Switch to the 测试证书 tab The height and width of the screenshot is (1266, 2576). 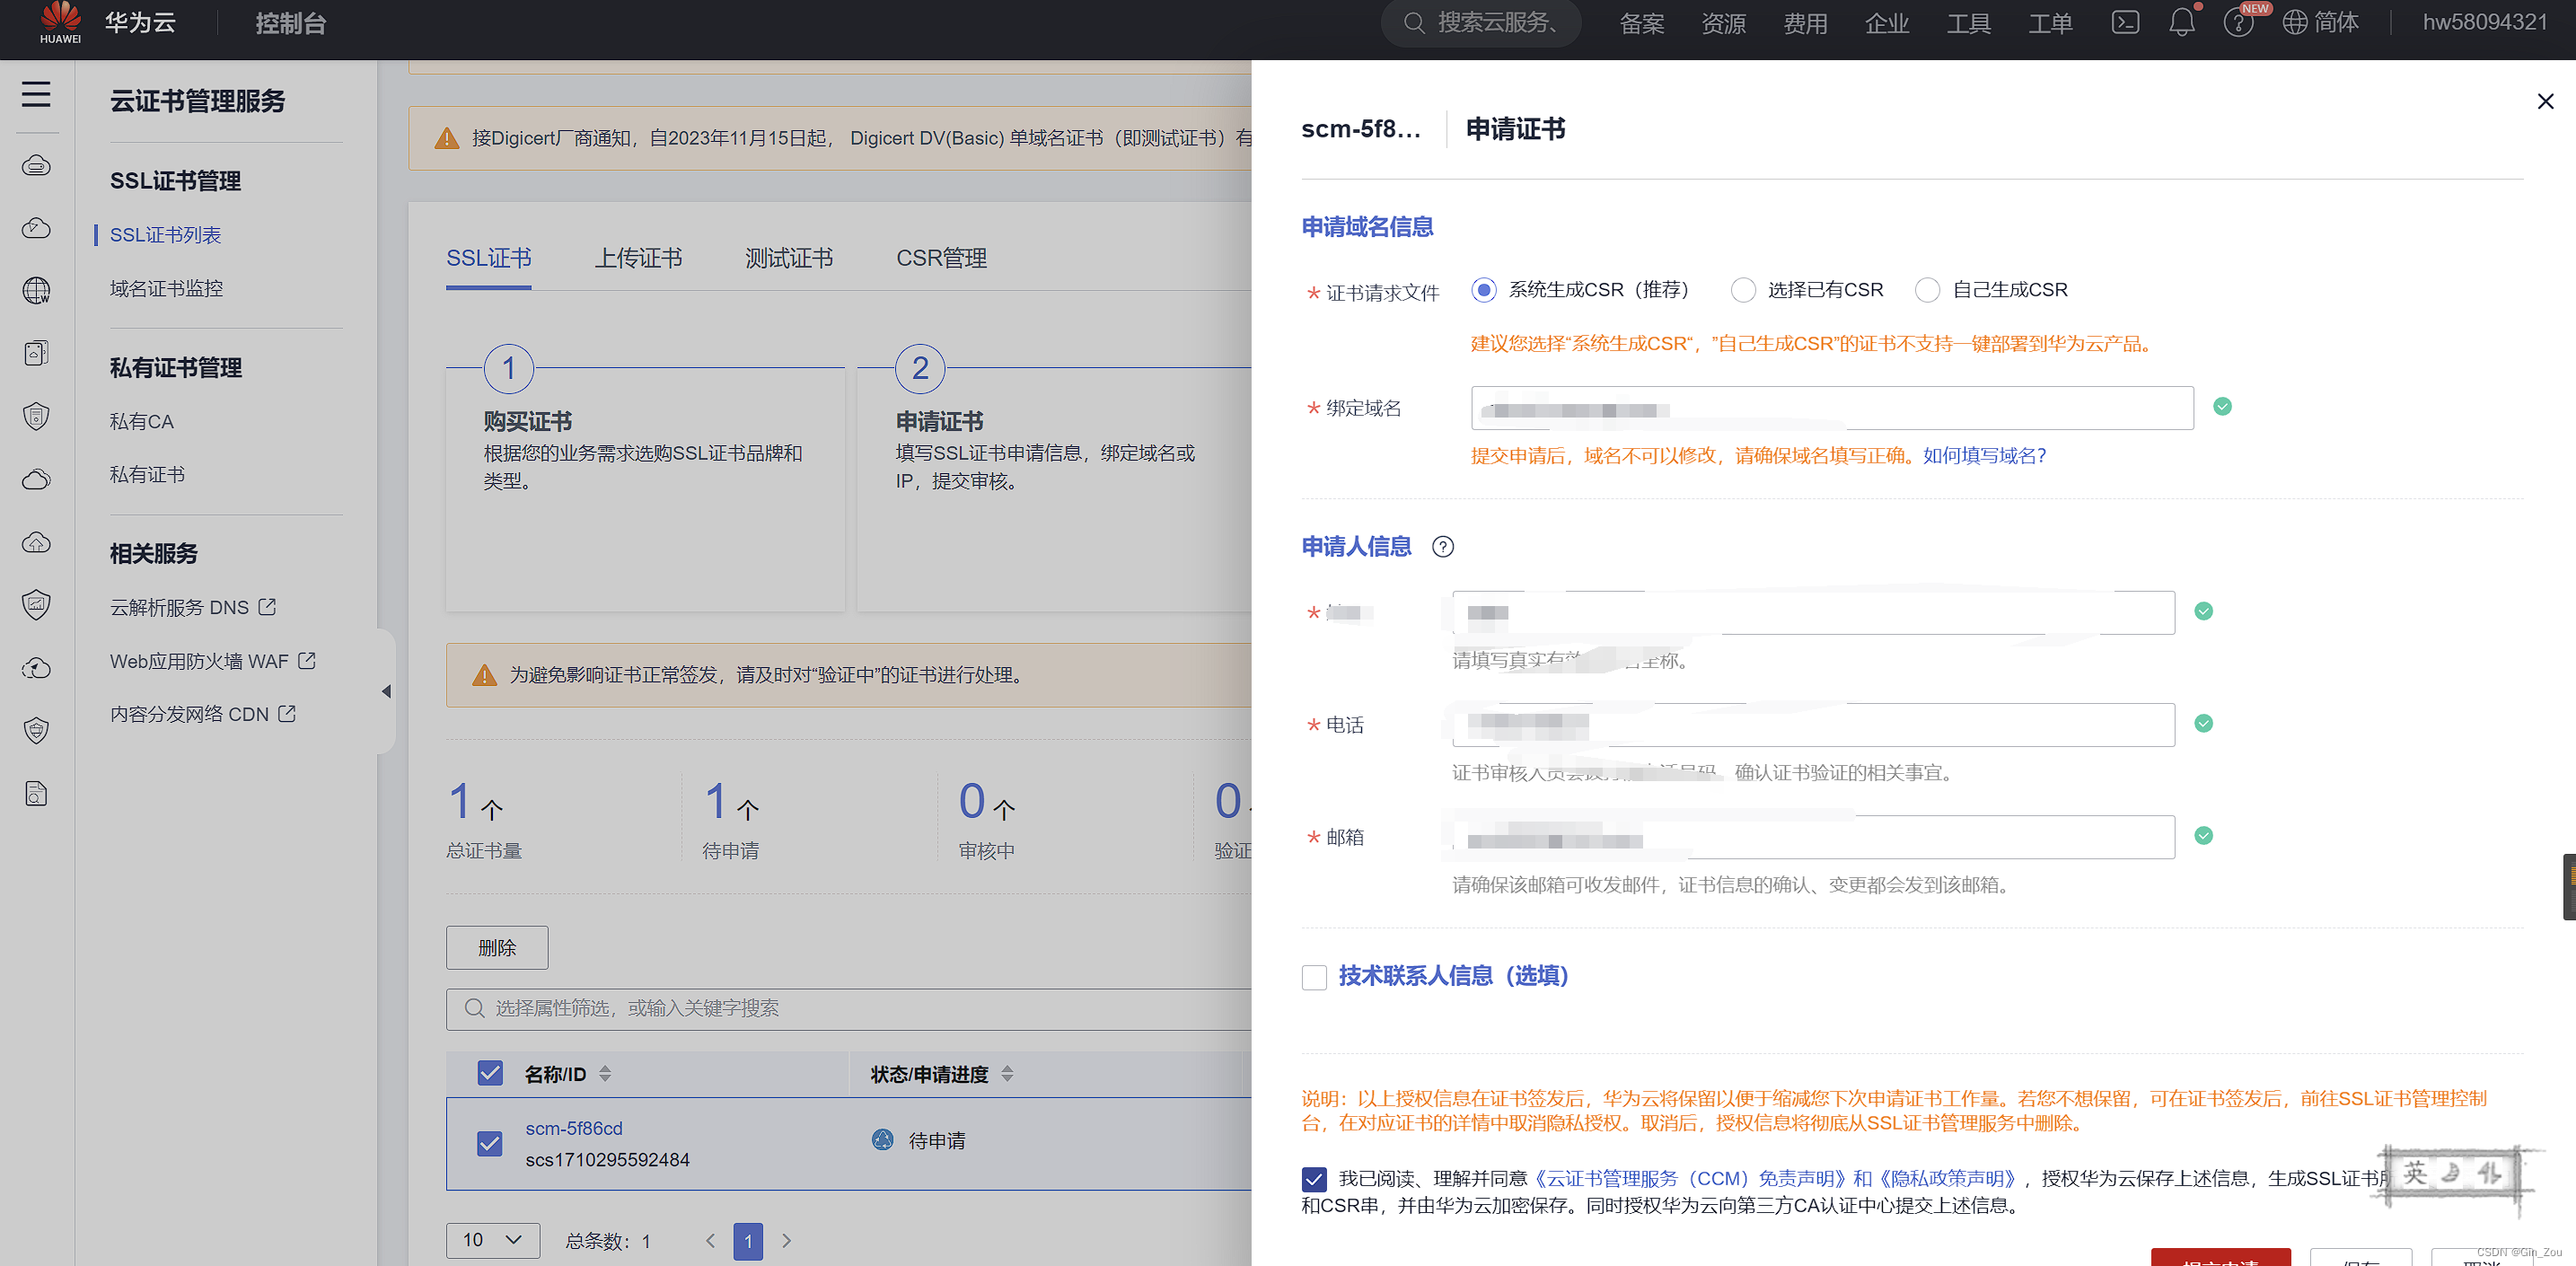click(788, 258)
